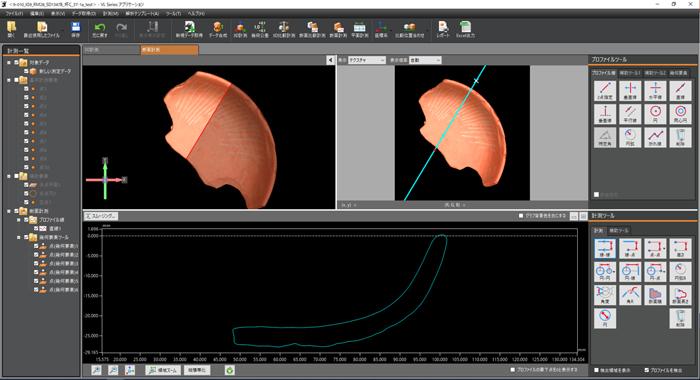Click the Save (保存) toolbar icon

[75, 29]
